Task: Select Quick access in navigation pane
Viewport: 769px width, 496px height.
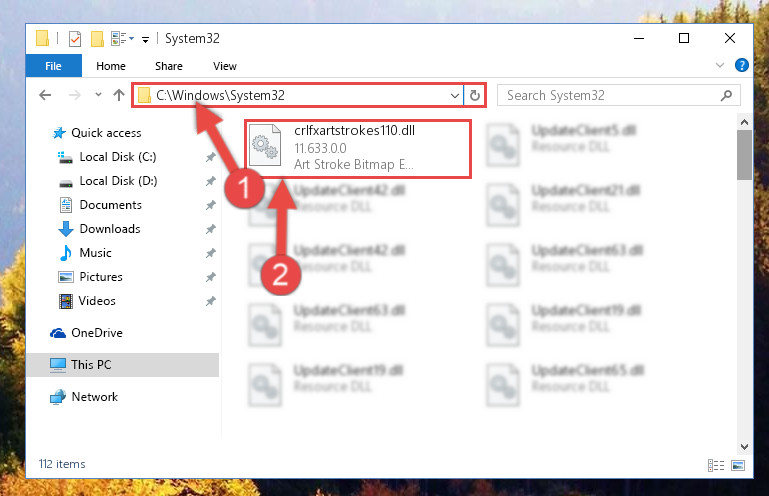Action: pos(97,132)
